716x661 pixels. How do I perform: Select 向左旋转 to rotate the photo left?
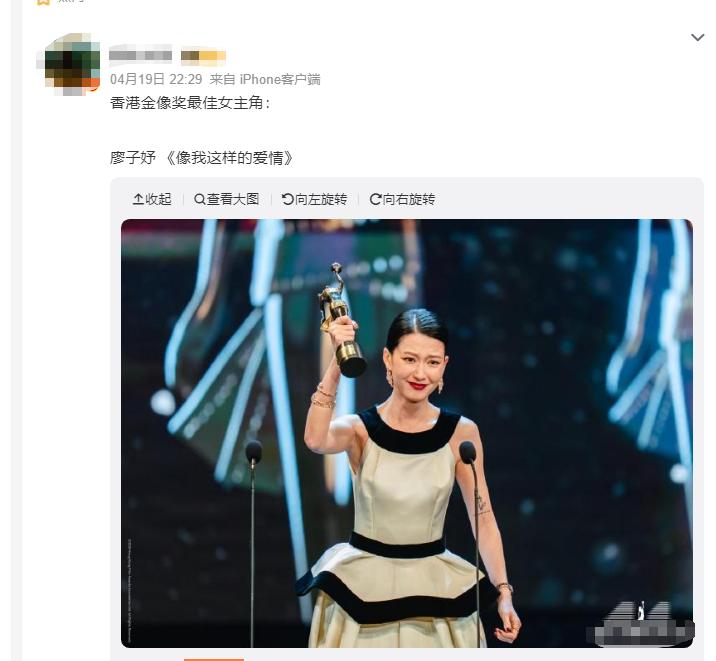[321, 199]
